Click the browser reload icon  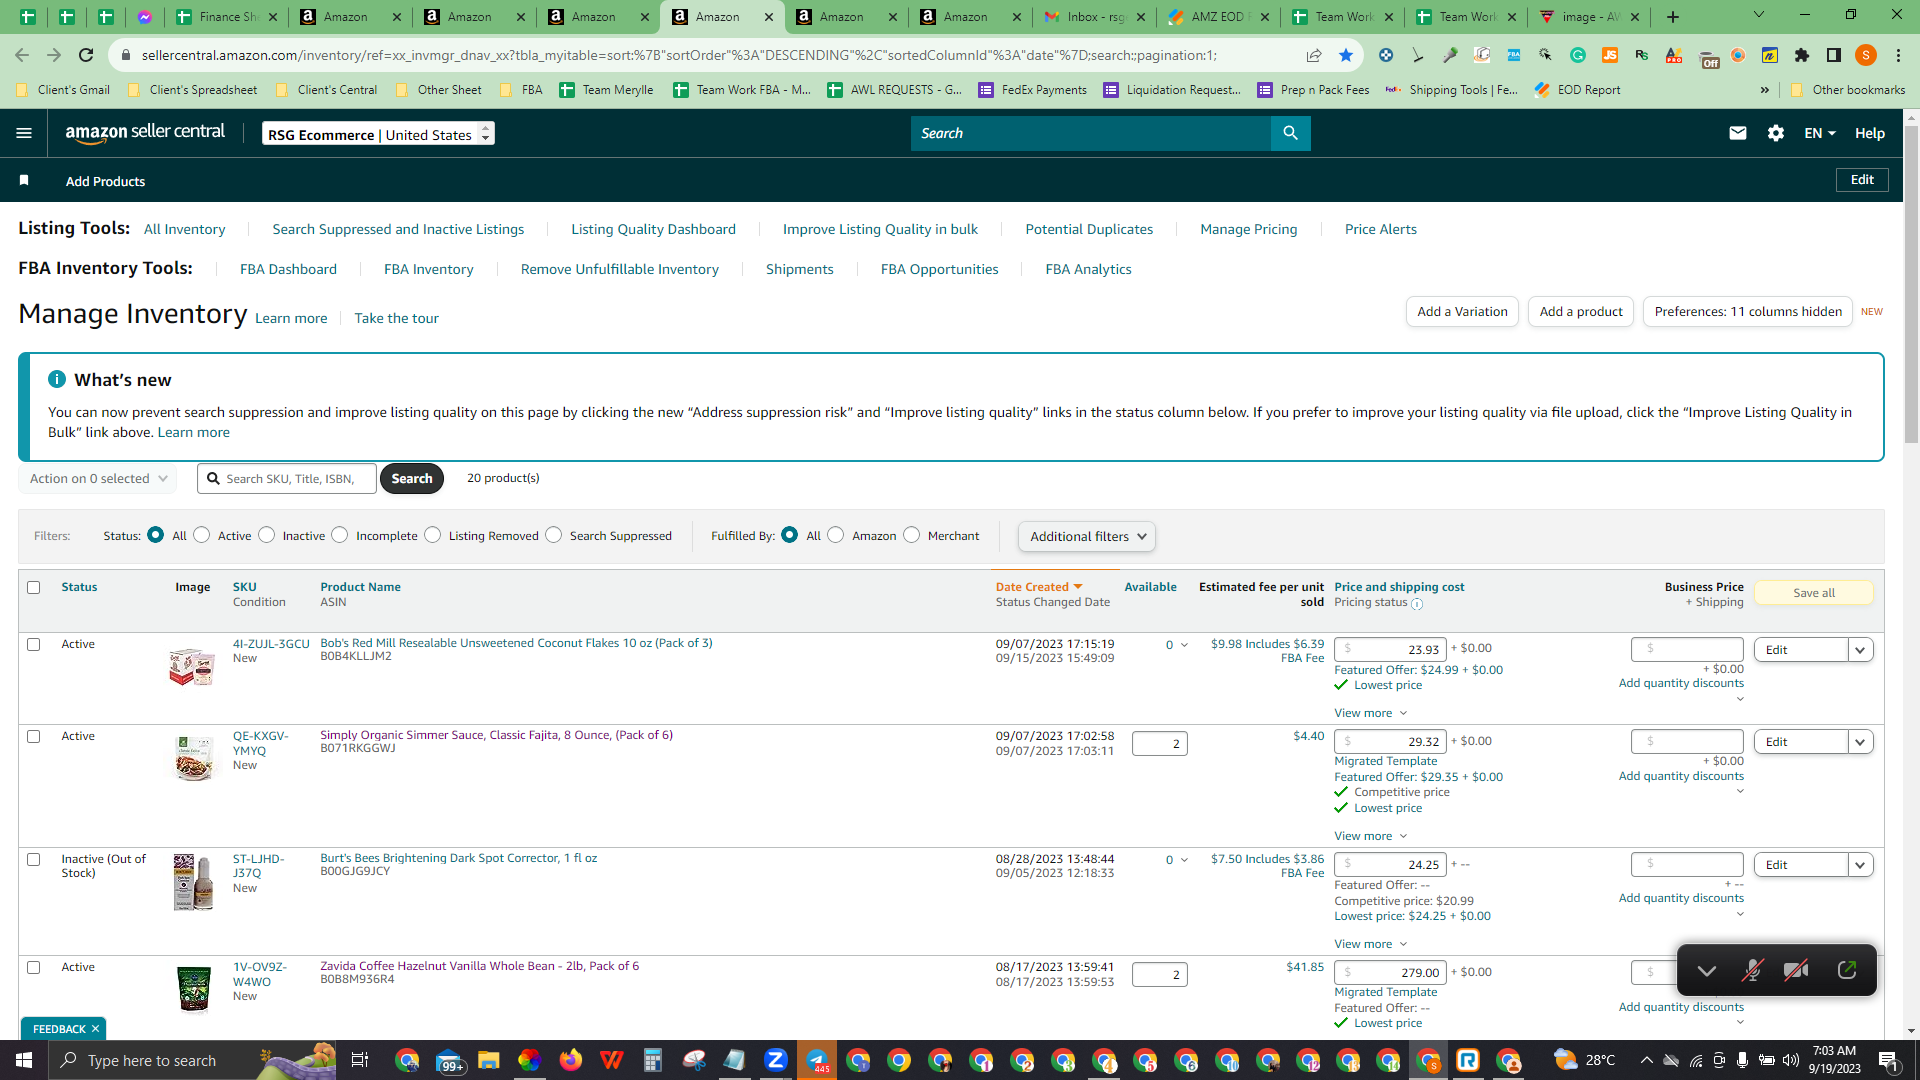[86, 55]
